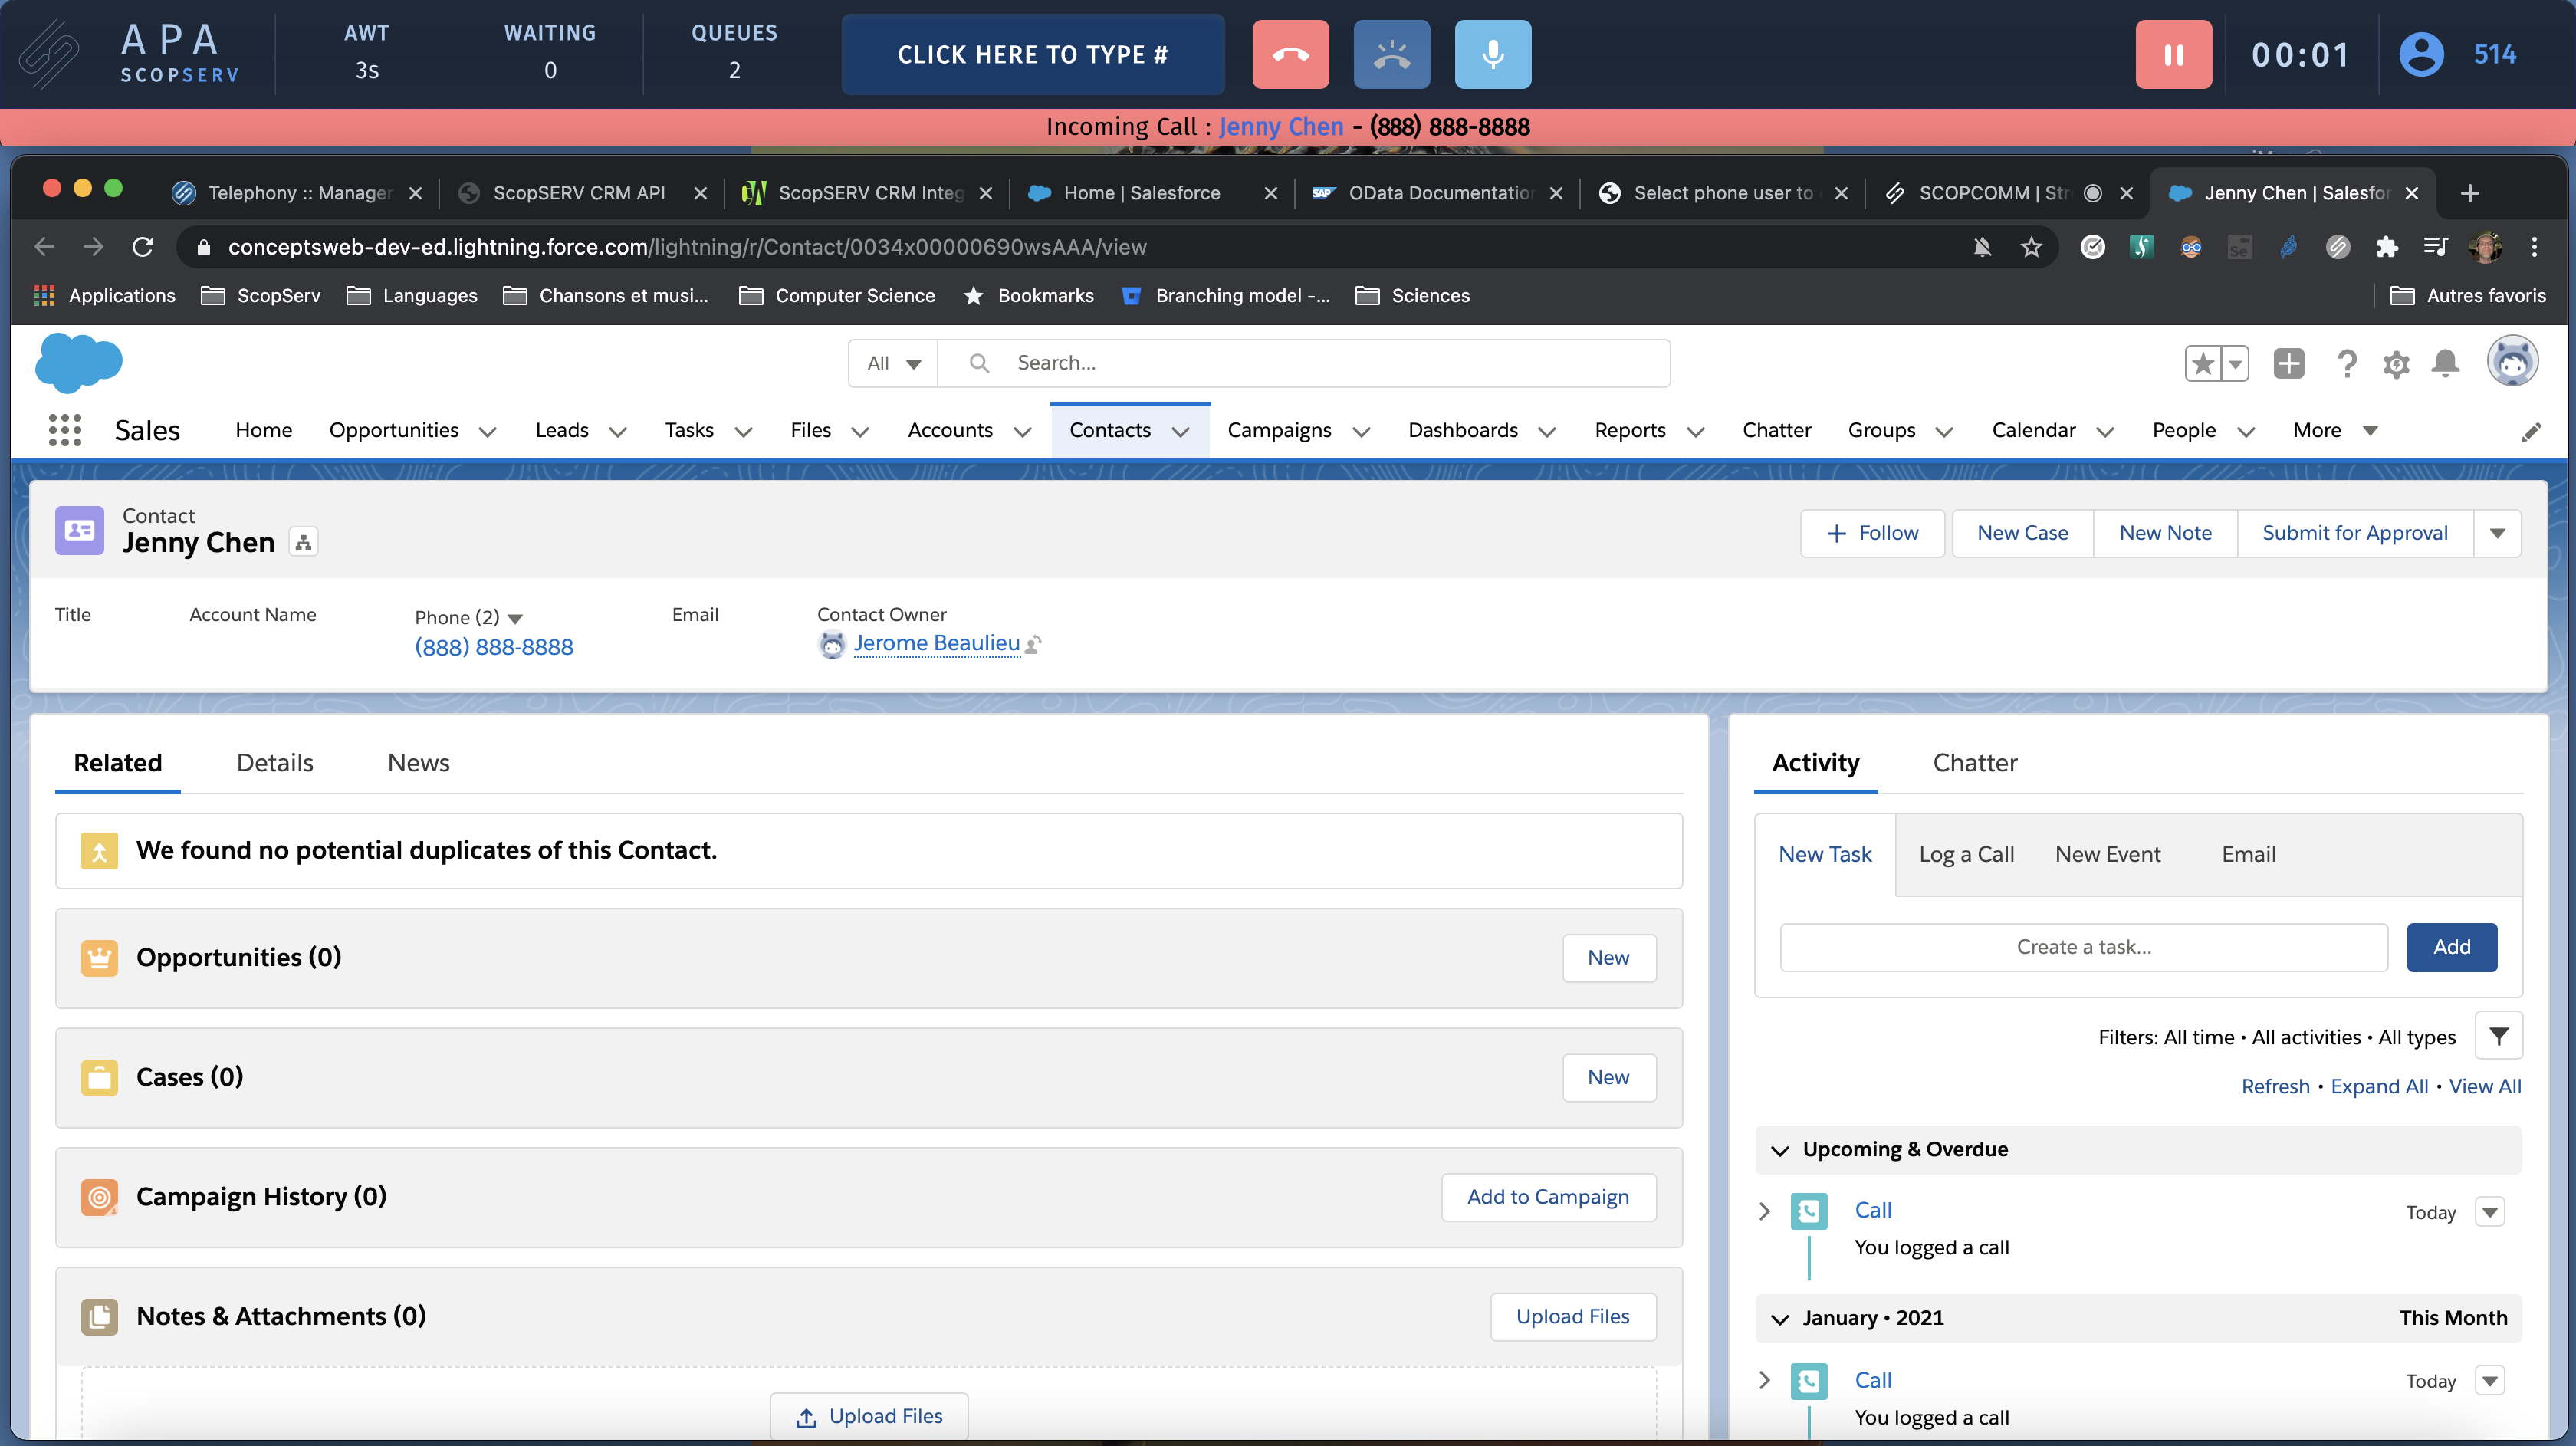
Task: Switch to Telephony :: Manager browser tab
Action: click(x=298, y=193)
